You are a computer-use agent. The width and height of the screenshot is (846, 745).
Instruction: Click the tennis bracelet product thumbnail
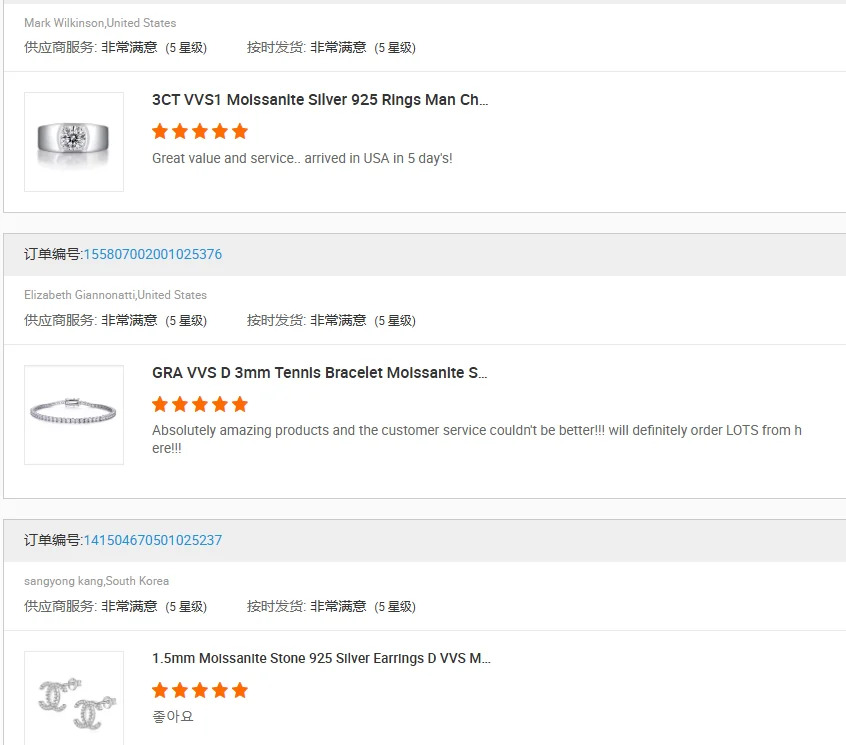point(74,415)
